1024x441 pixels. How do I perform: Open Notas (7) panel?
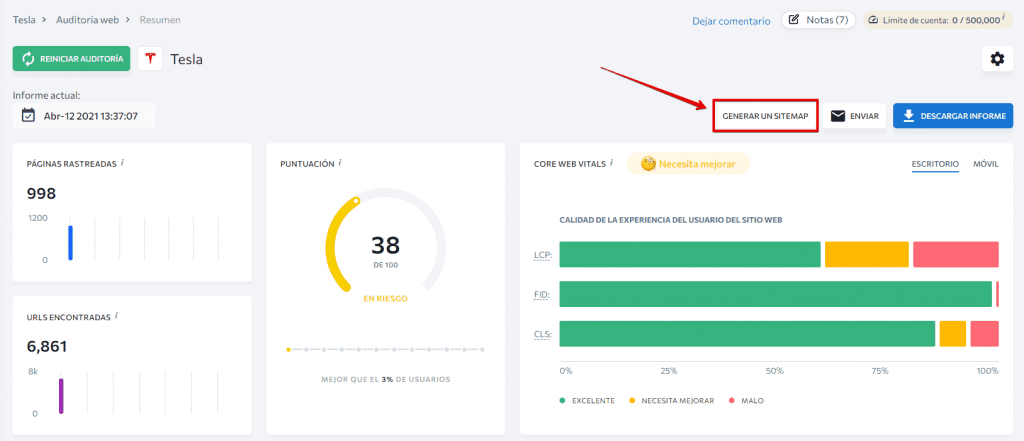coord(818,20)
